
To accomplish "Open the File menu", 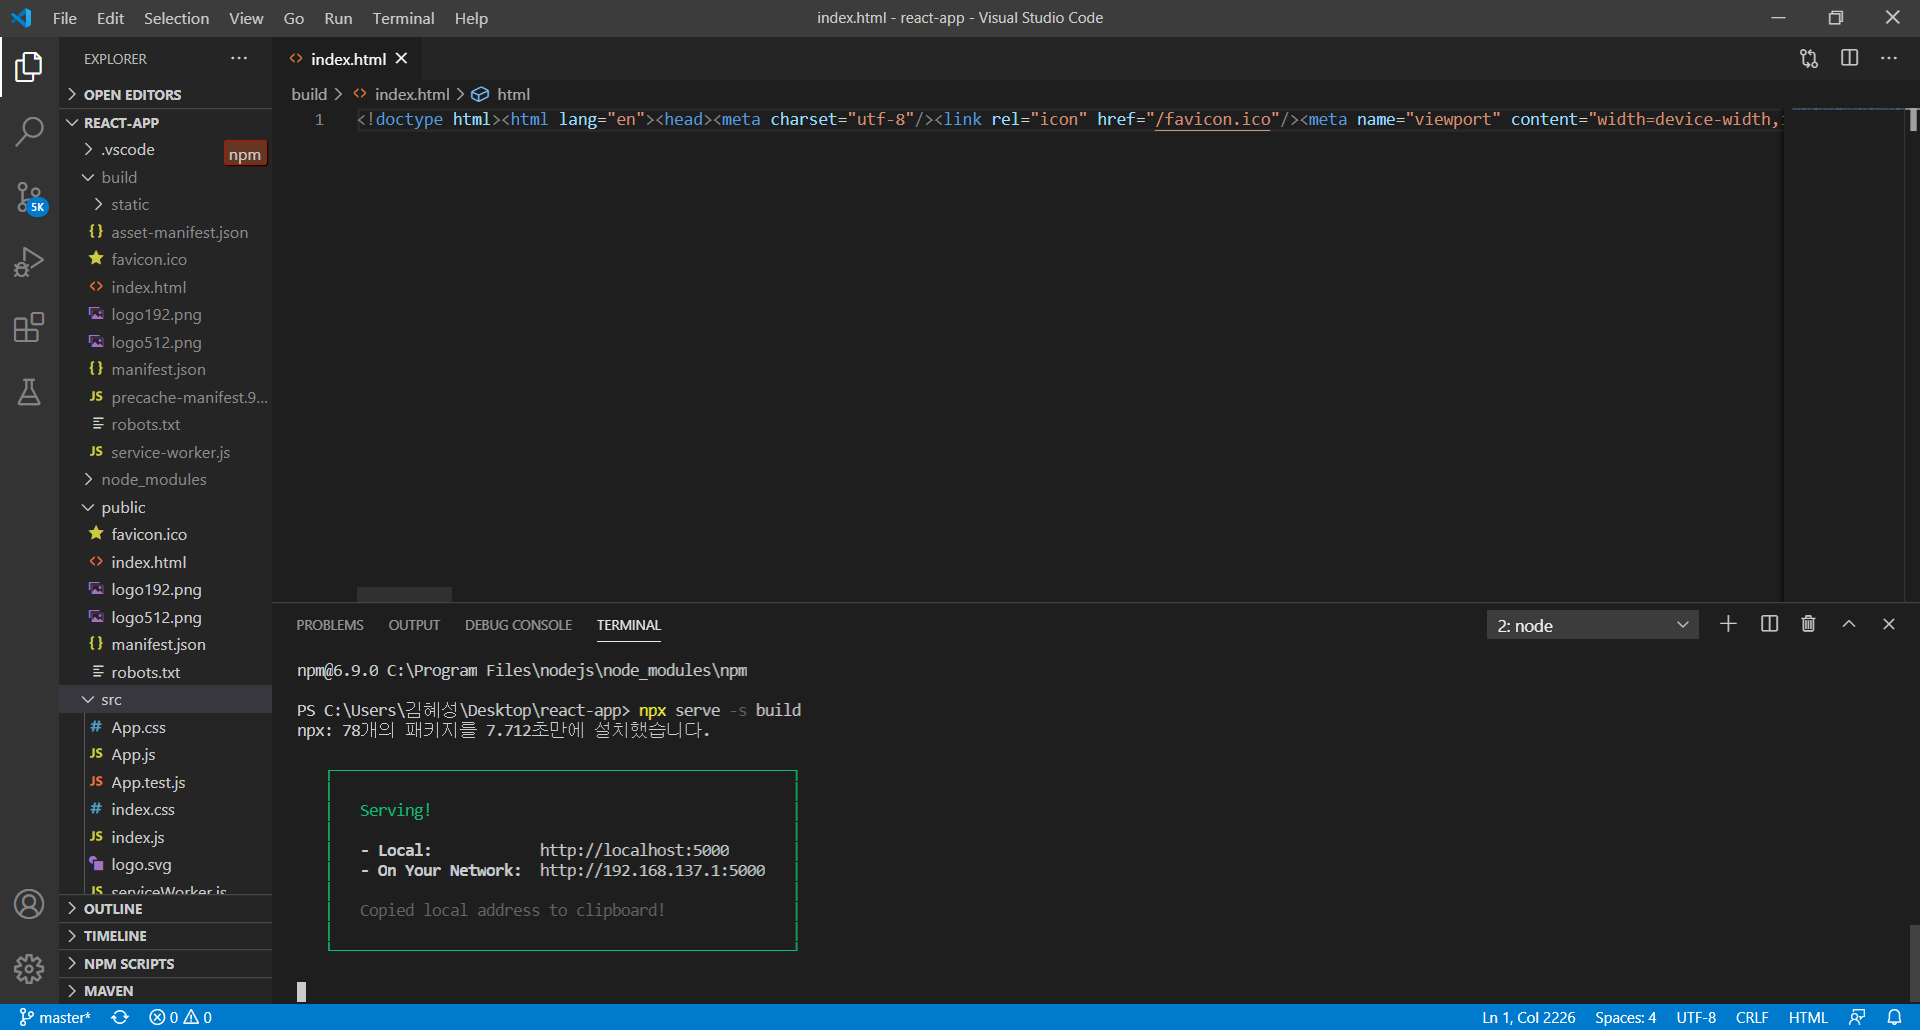I will click(x=64, y=18).
